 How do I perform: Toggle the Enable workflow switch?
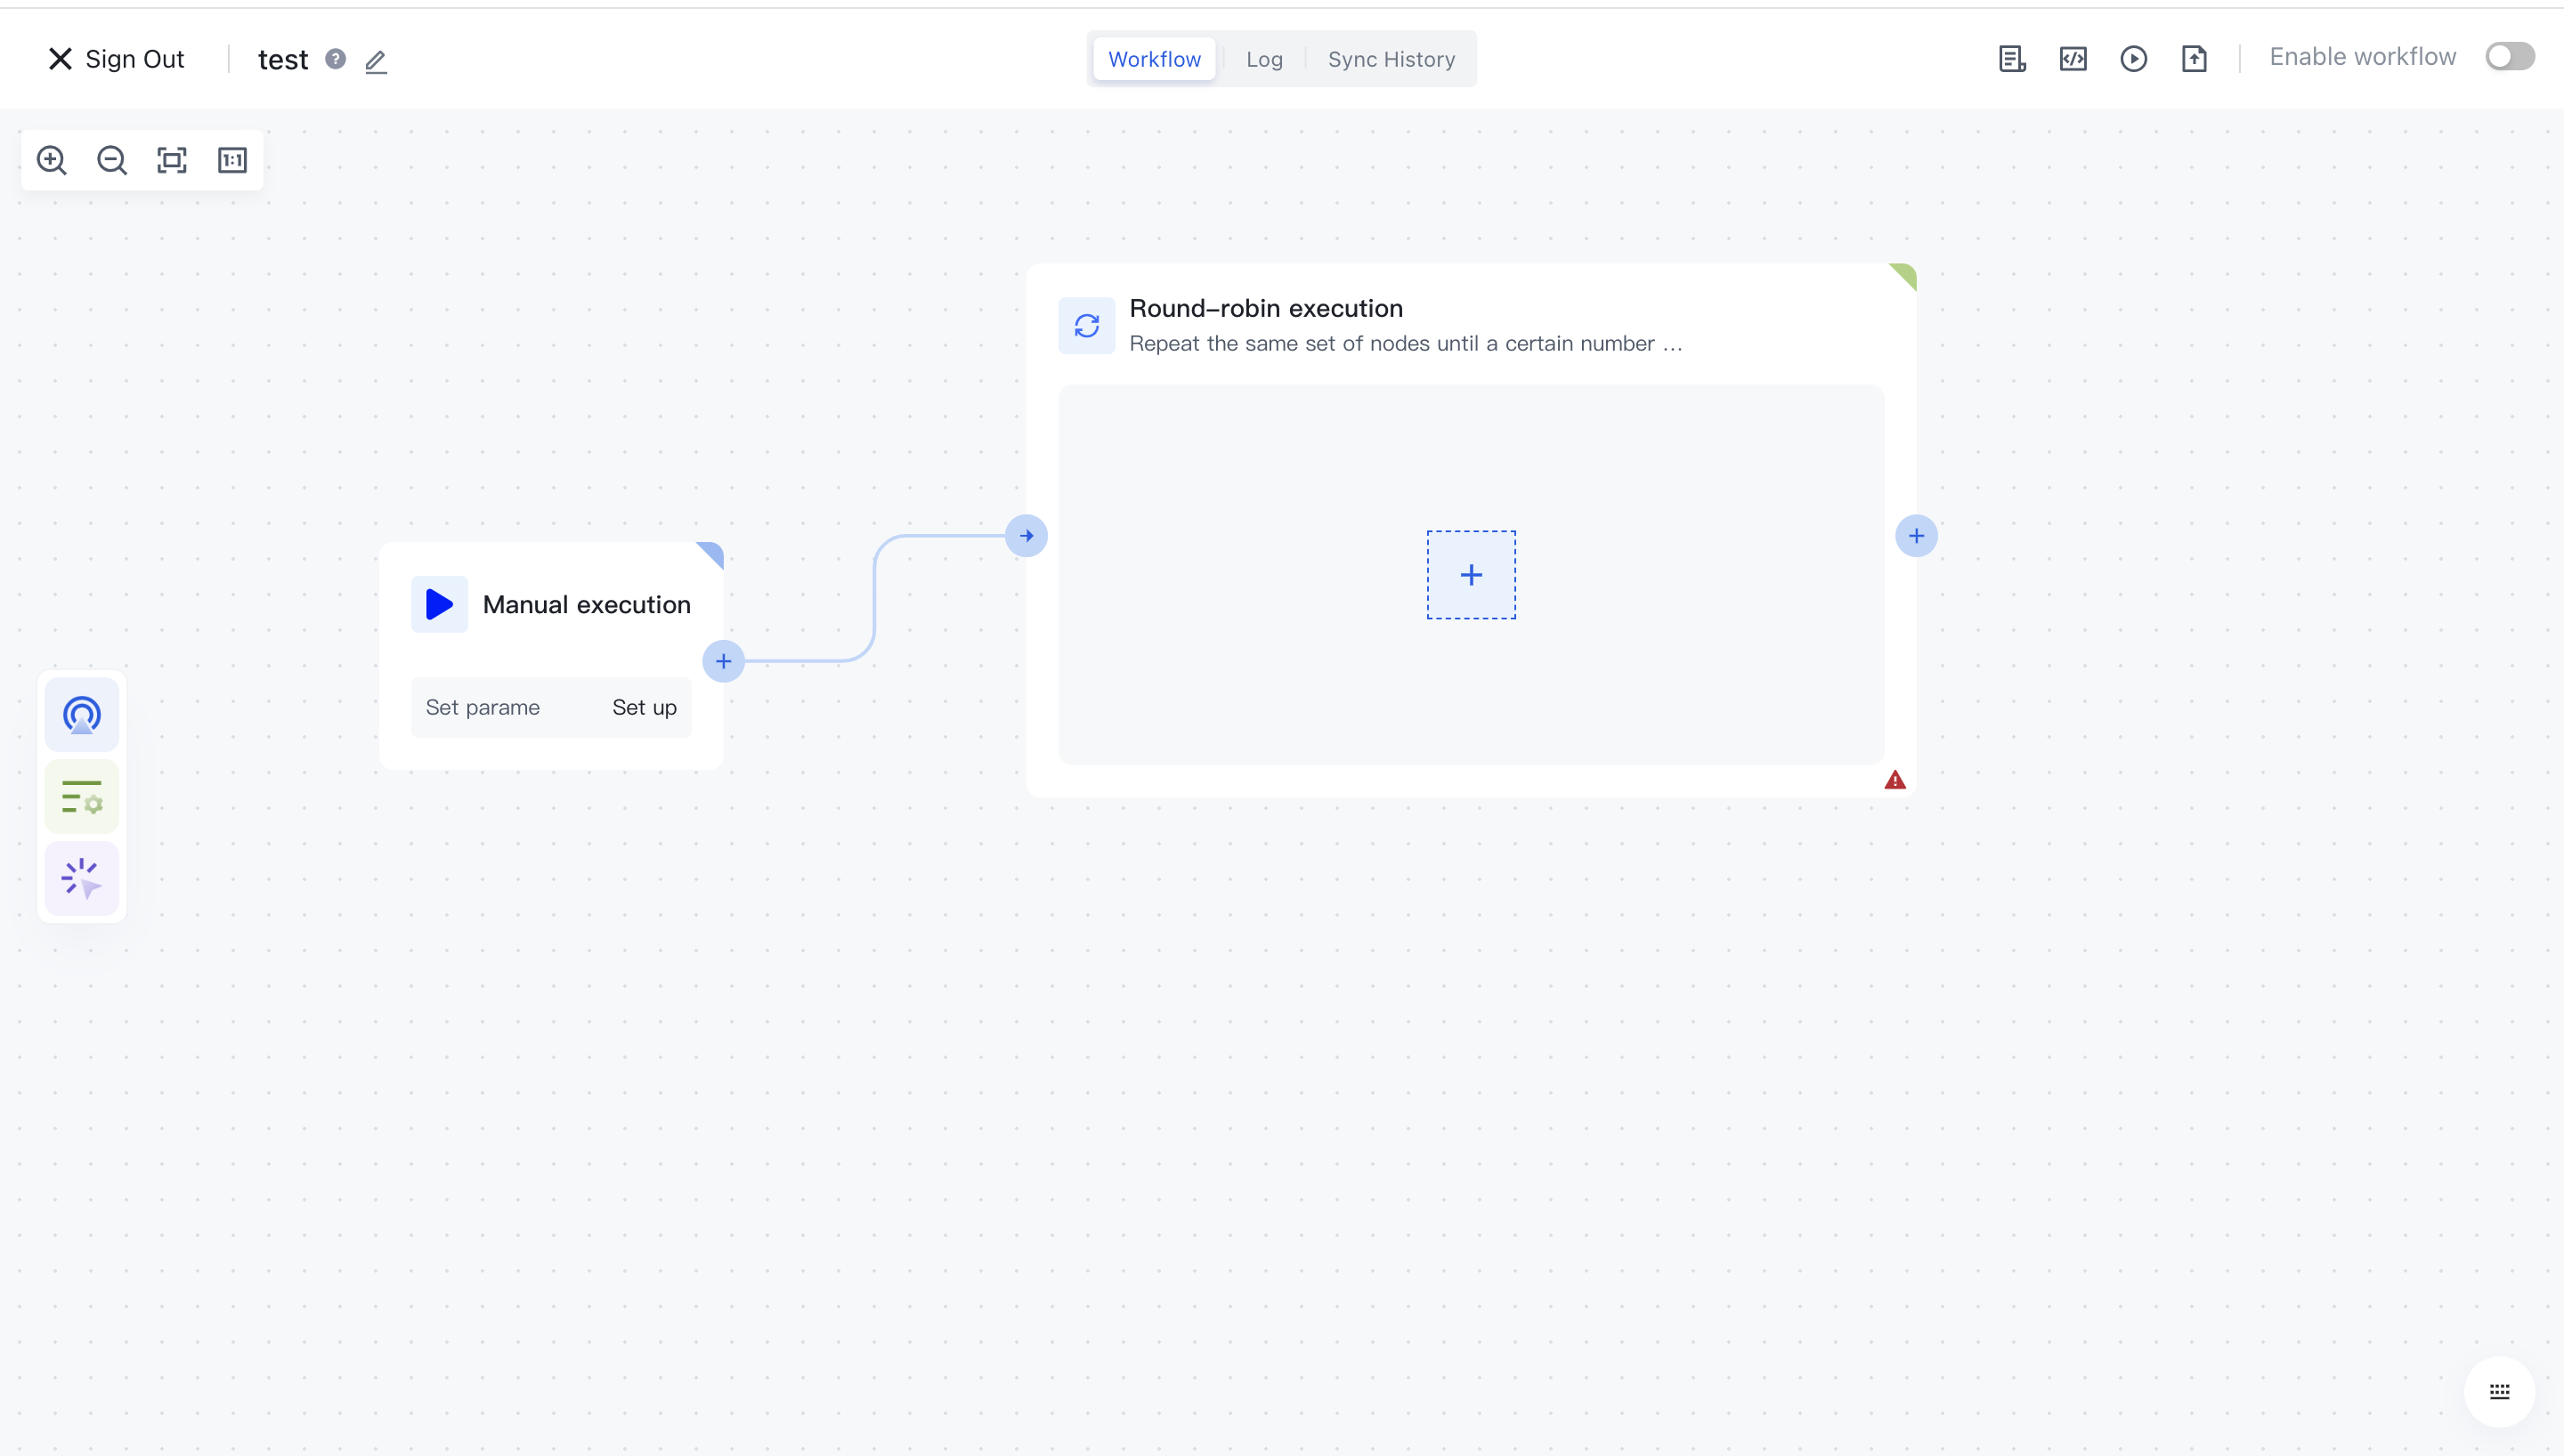coord(2509,57)
